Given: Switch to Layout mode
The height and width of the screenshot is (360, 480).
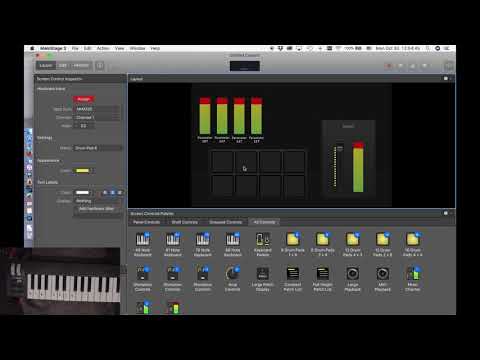Looking at the screenshot, I should [46, 66].
